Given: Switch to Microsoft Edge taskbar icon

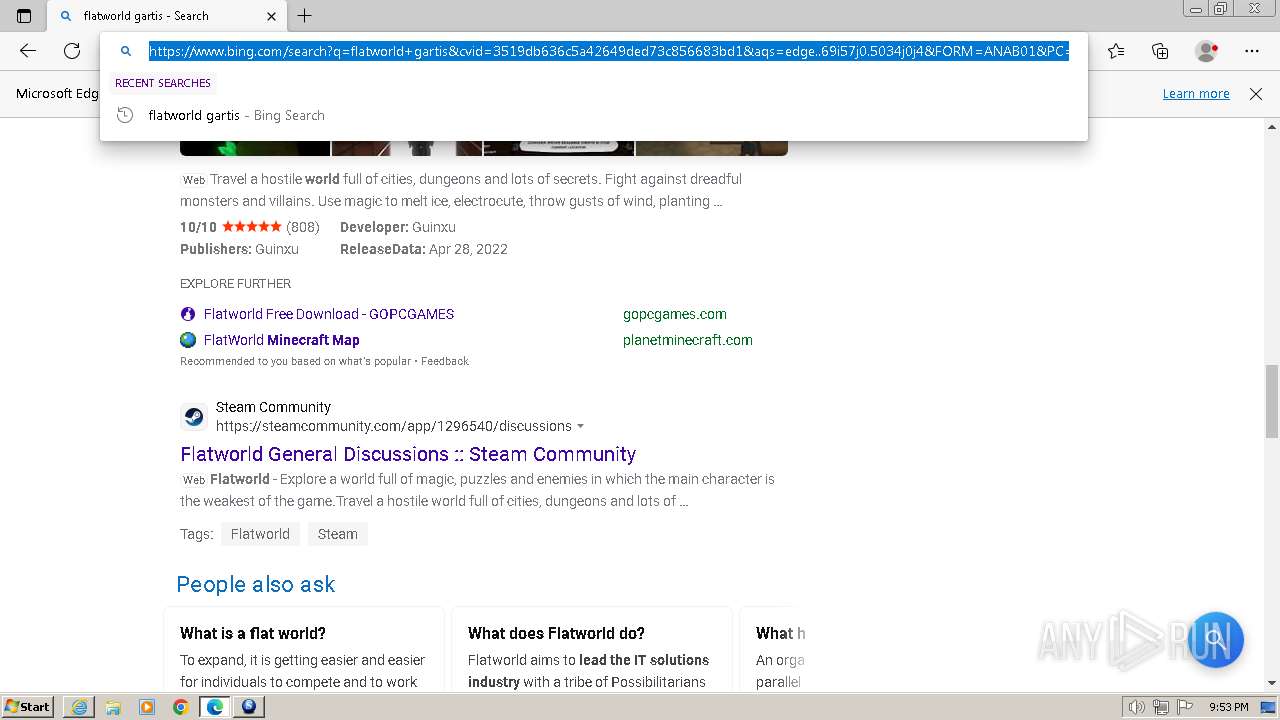Looking at the screenshot, I should pyautogui.click(x=215, y=707).
